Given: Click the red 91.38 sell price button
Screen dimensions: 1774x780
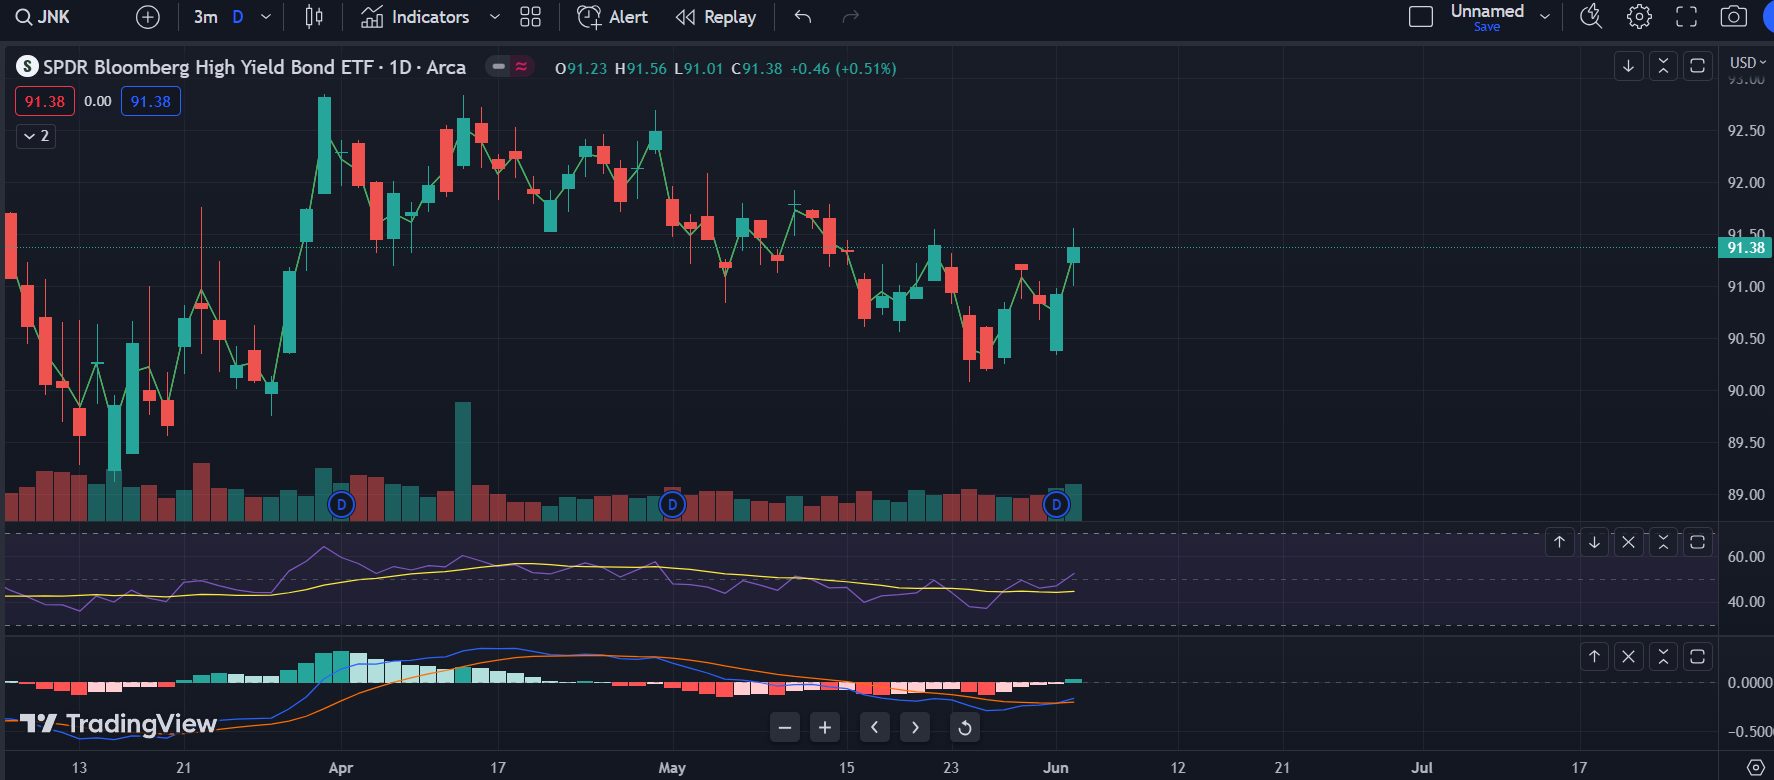Looking at the screenshot, I should pos(45,101).
